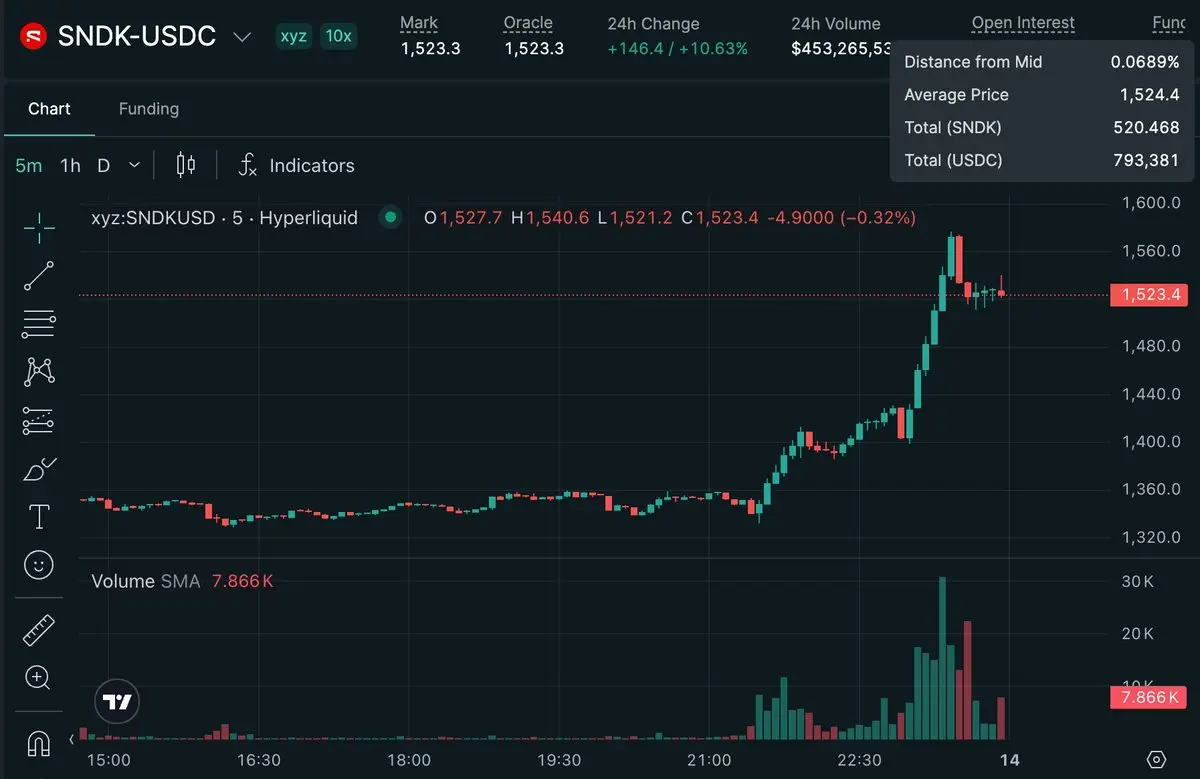Select the brush drawing tool
1200x779 pixels.
[39, 468]
